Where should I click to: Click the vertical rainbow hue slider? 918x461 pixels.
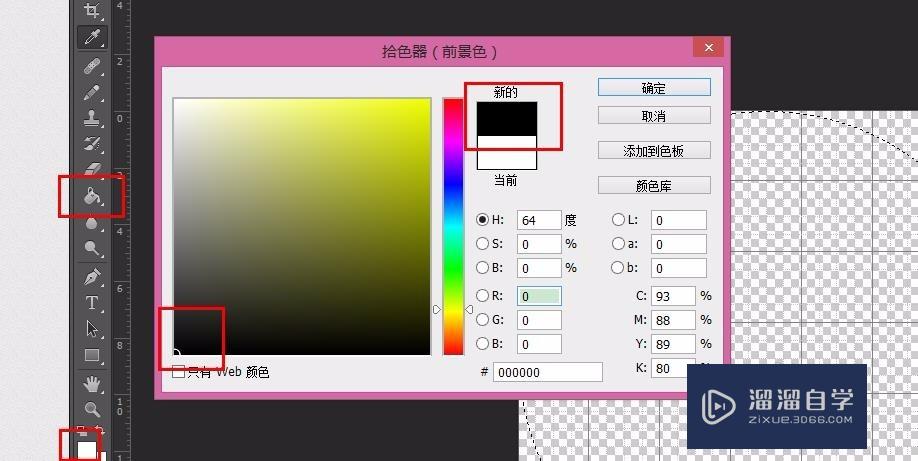[x=453, y=227]
